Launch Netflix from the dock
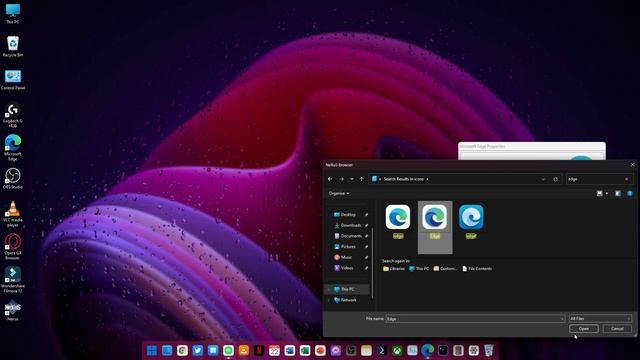 tap(259, 350)
